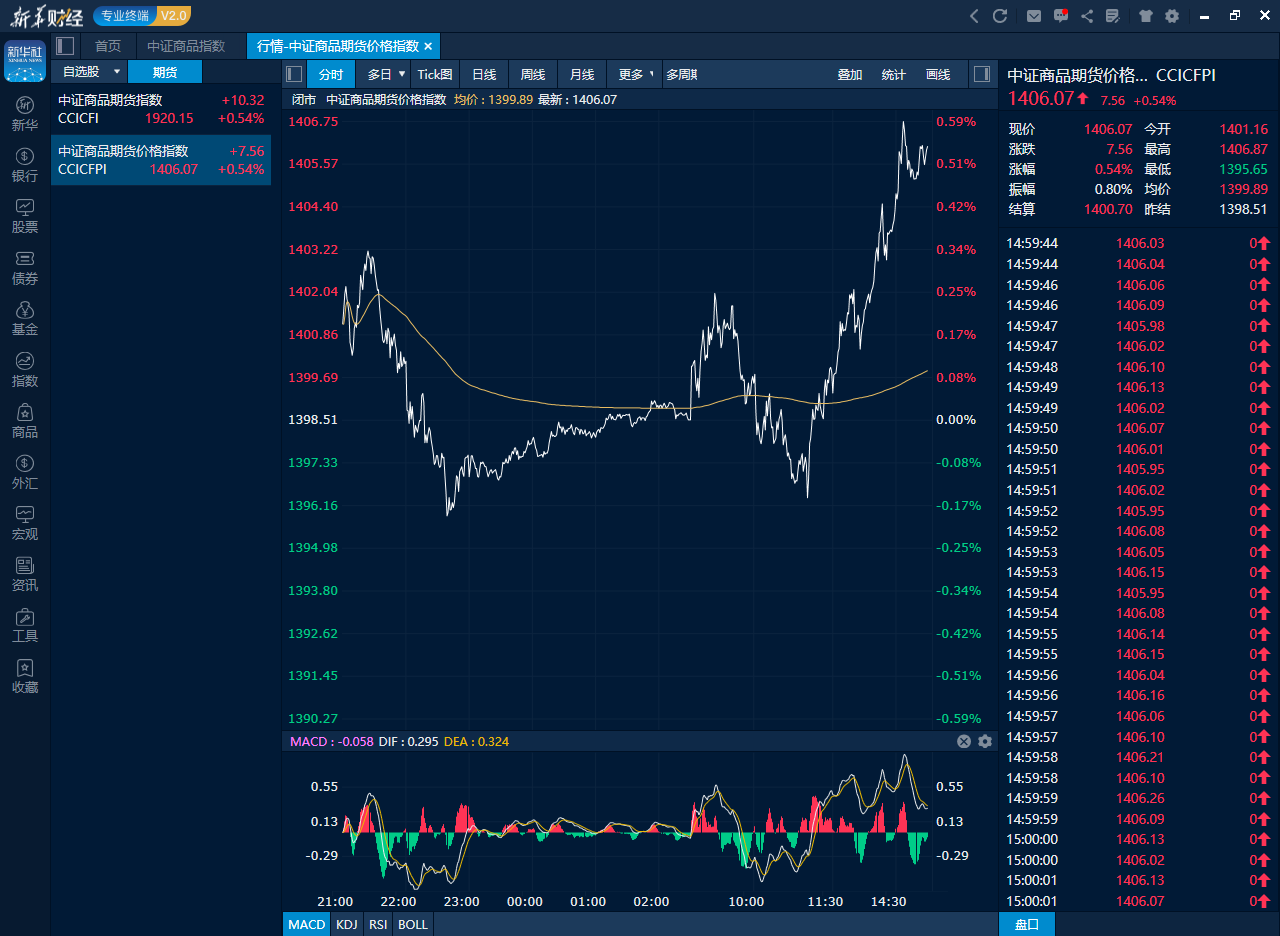Screen dimensions: 1280x936
Task: Open the 收藏 (Favorites) sidebar icon
Action: (x=25, y=675)
